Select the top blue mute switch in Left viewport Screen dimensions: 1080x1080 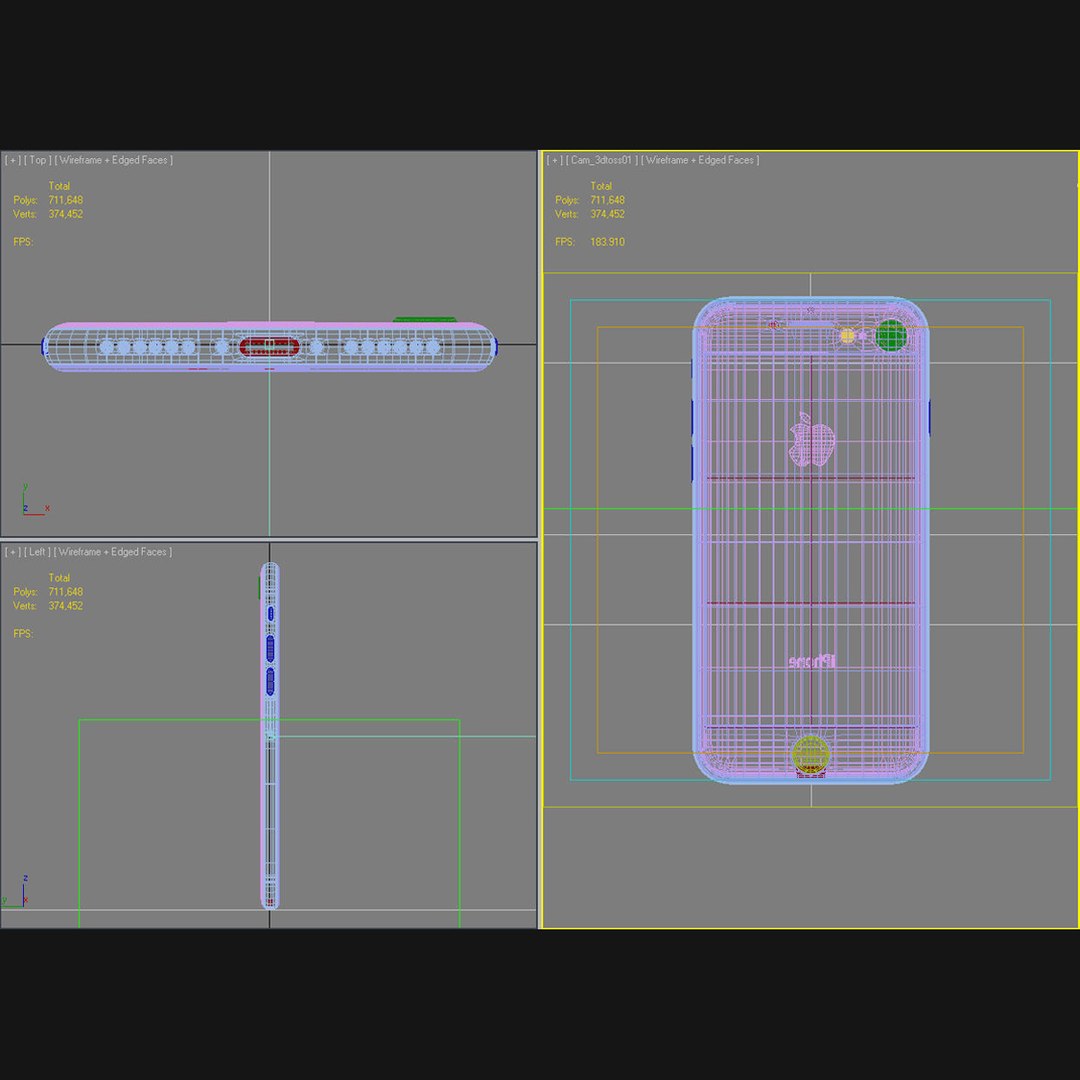(270, 613)
